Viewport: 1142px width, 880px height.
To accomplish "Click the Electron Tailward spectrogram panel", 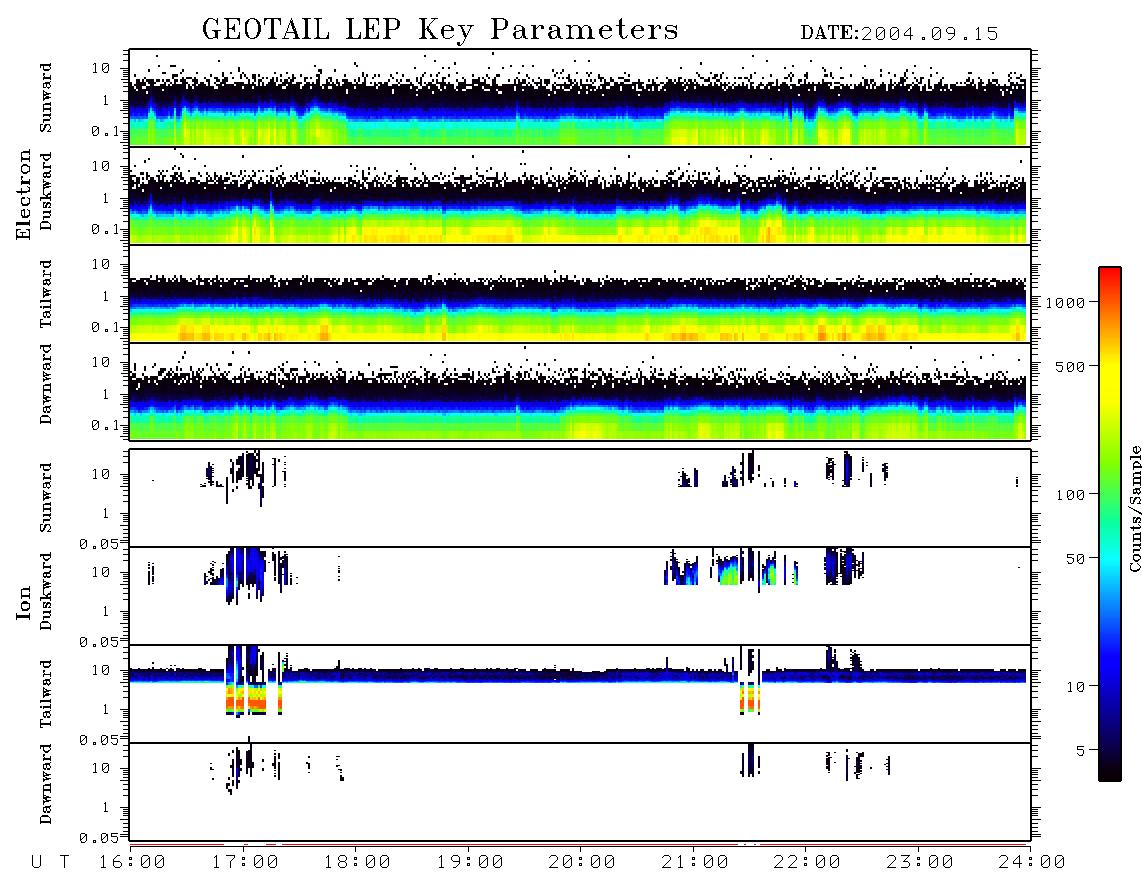I will (x=580, y=294).
